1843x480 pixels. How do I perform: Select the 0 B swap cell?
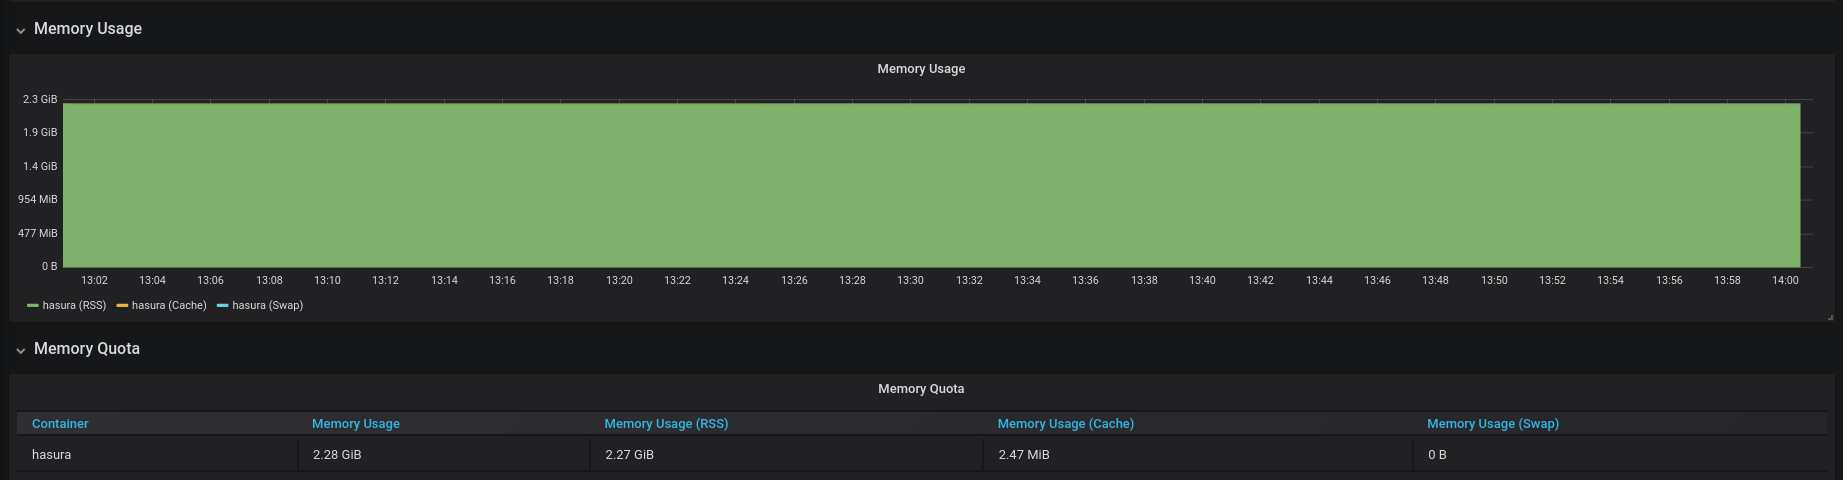click(1620, 455)
